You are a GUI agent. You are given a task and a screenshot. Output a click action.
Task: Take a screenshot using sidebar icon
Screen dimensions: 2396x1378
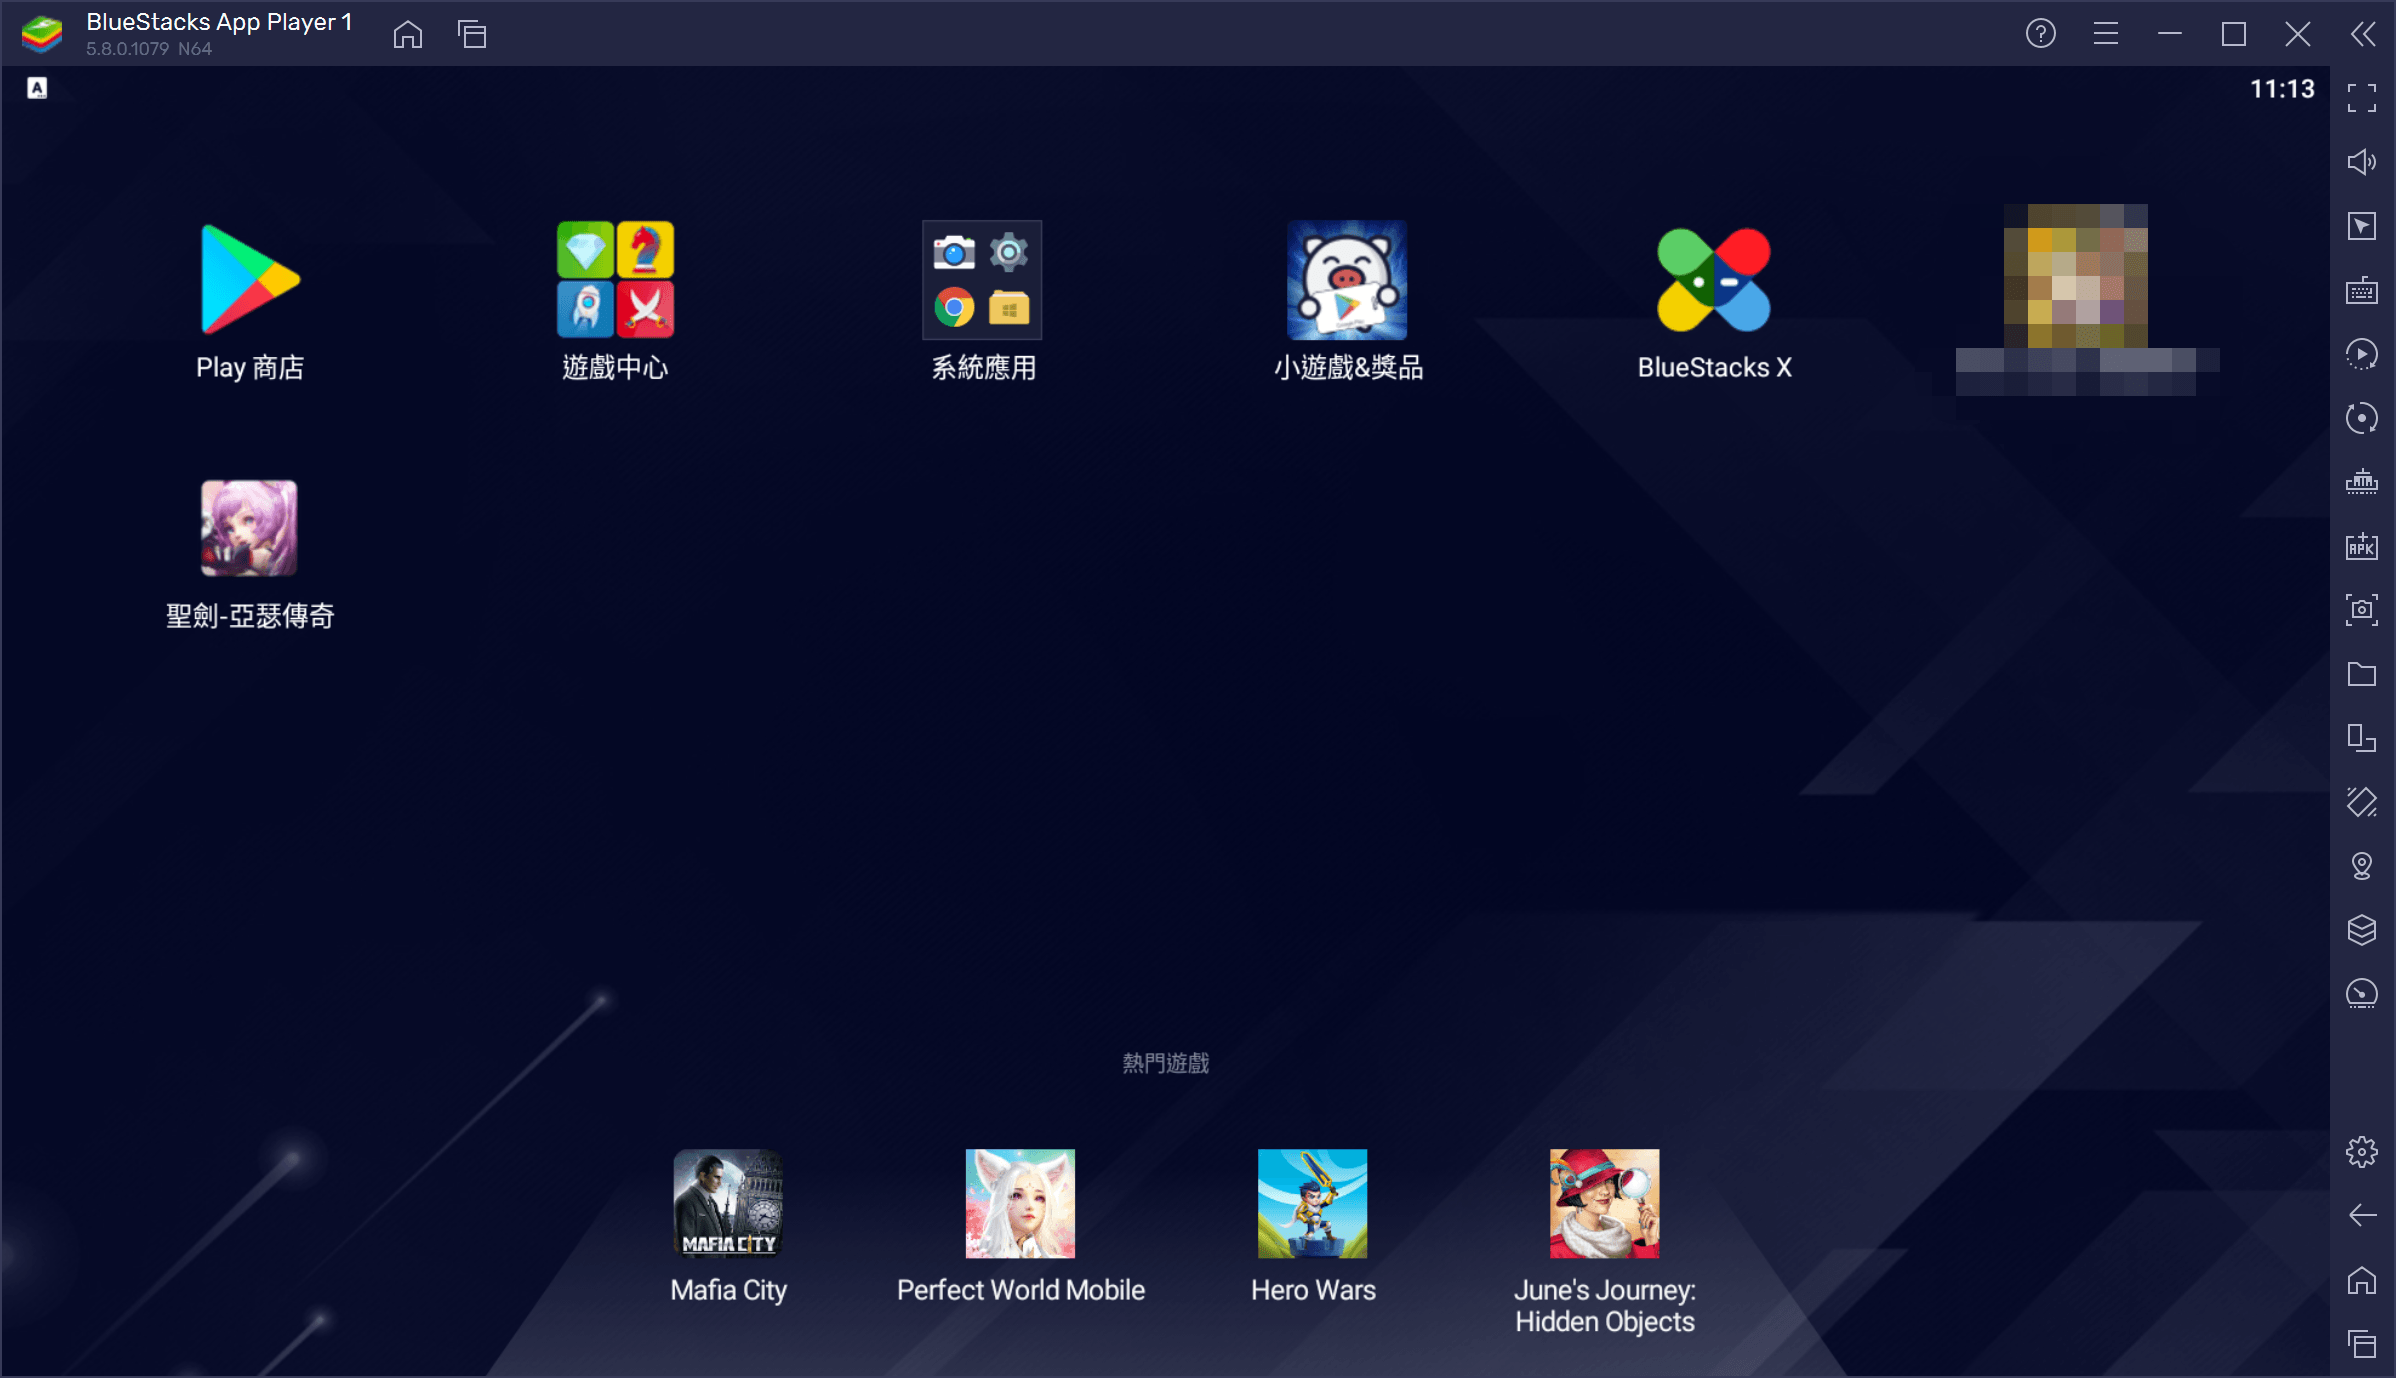click(x=2362, y=610)
